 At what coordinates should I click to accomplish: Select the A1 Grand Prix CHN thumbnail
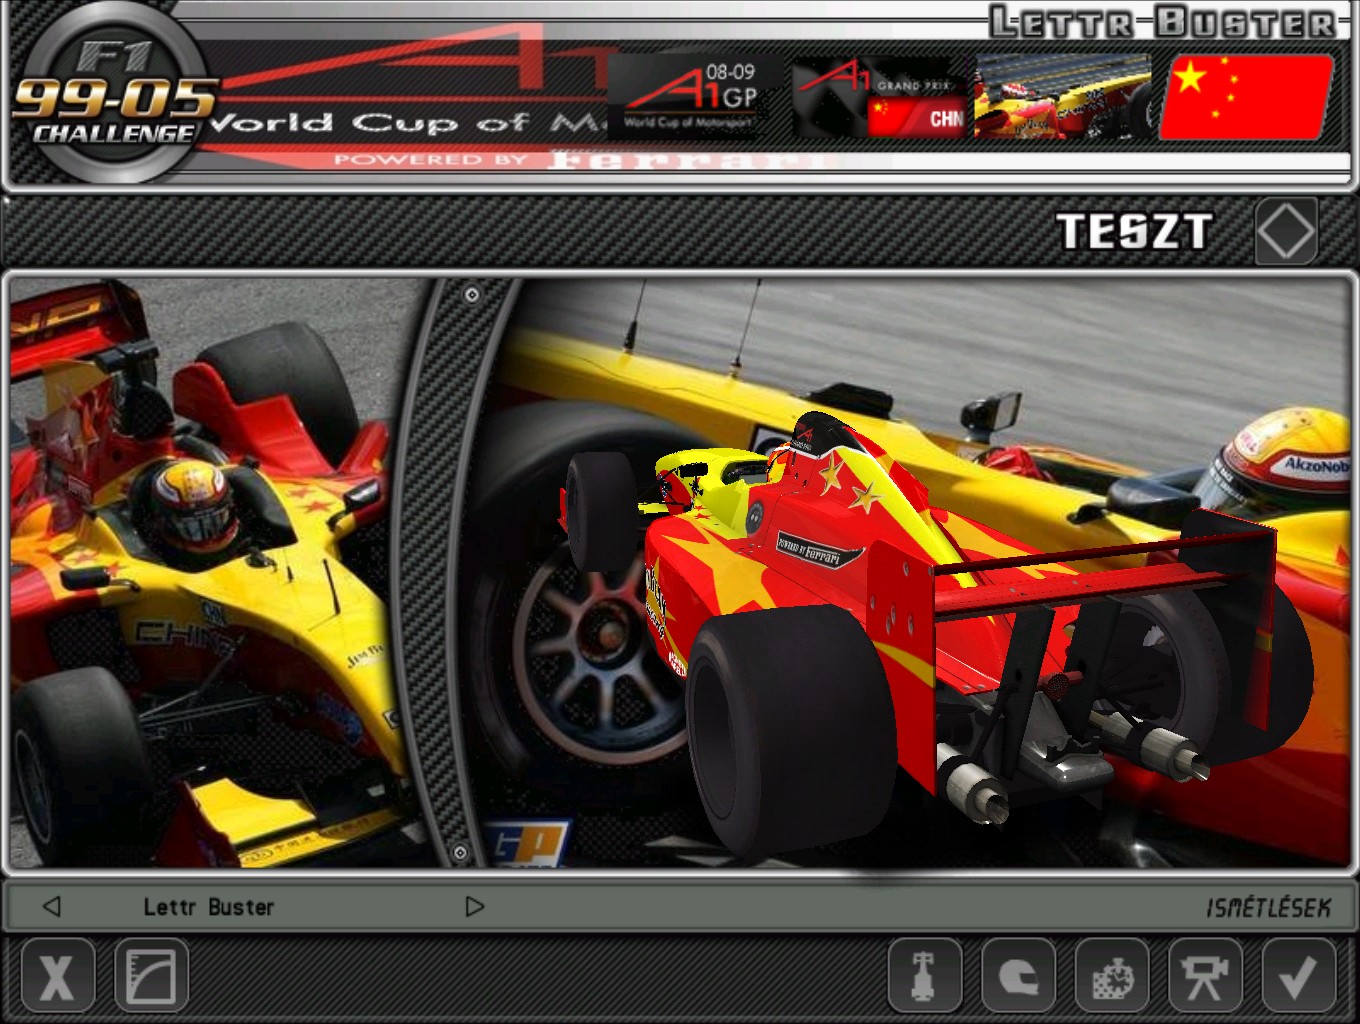coord(881,96)
